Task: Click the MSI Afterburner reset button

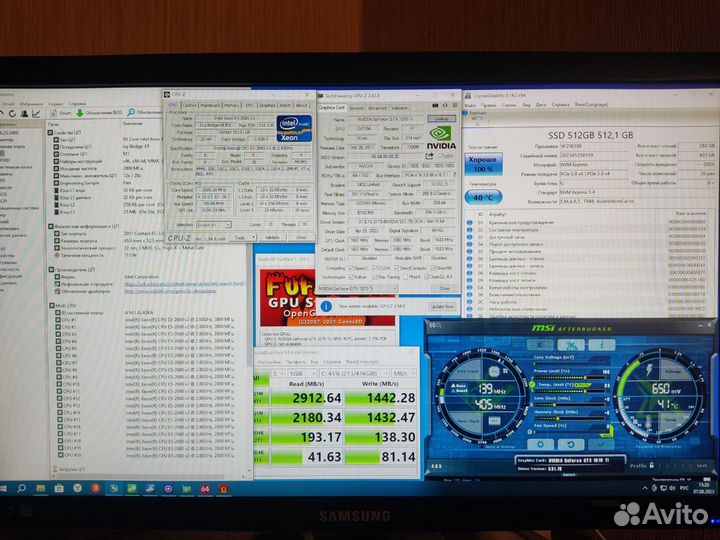Action: click(x=571, y=444)
